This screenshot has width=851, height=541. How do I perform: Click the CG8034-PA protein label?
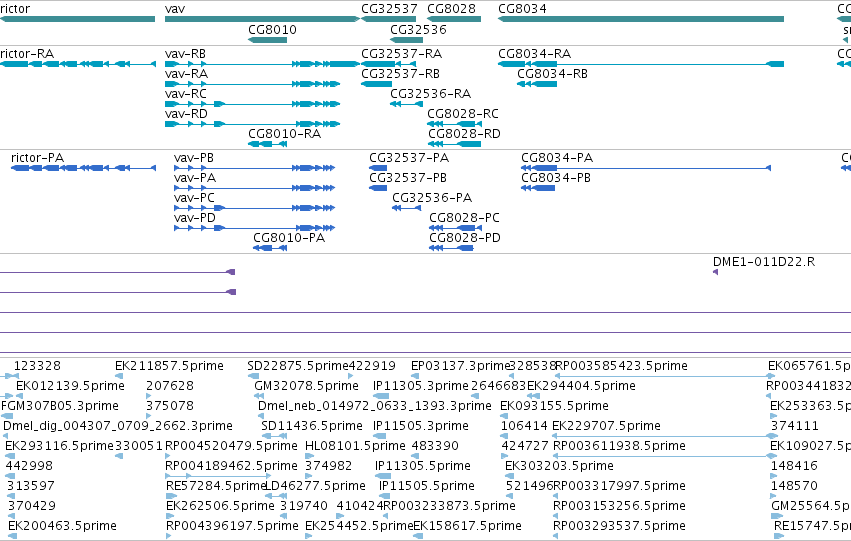point(557,158)
